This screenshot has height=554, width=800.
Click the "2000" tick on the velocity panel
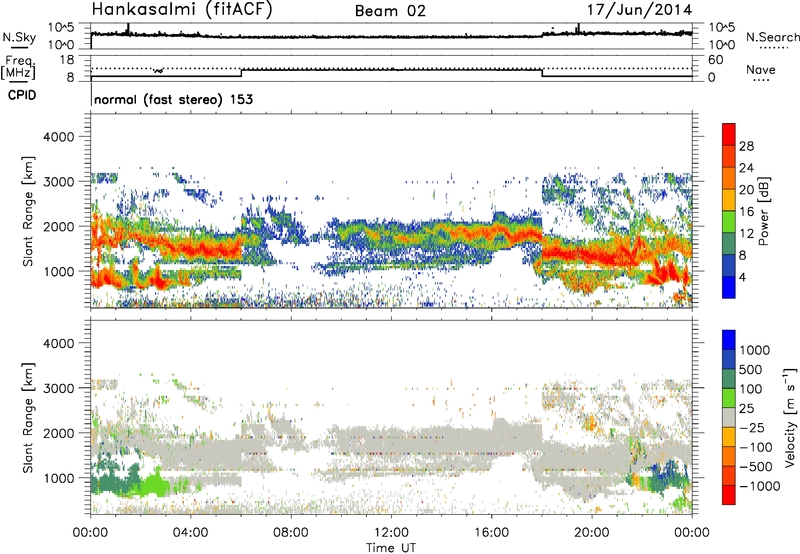[58, 433]
